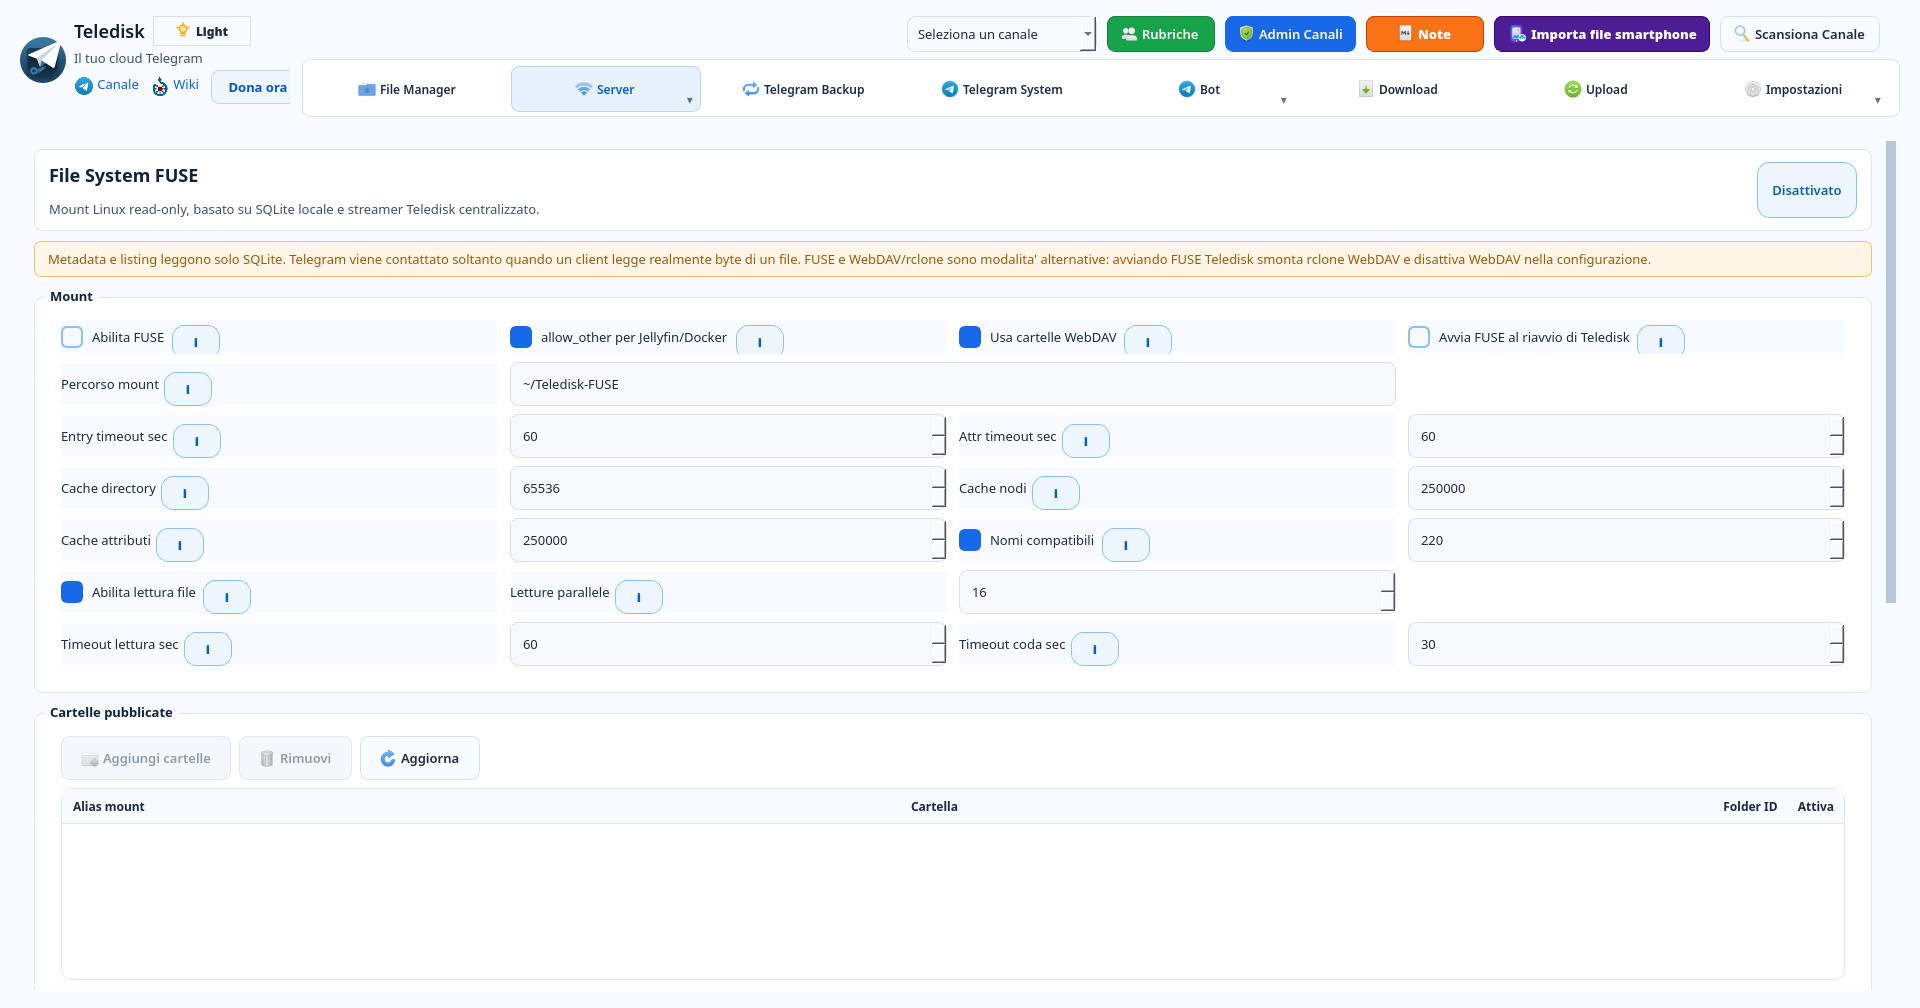Open the Seleziona un canale dropdown
Screen dimensions: 1920x1008
[1001, 34]
